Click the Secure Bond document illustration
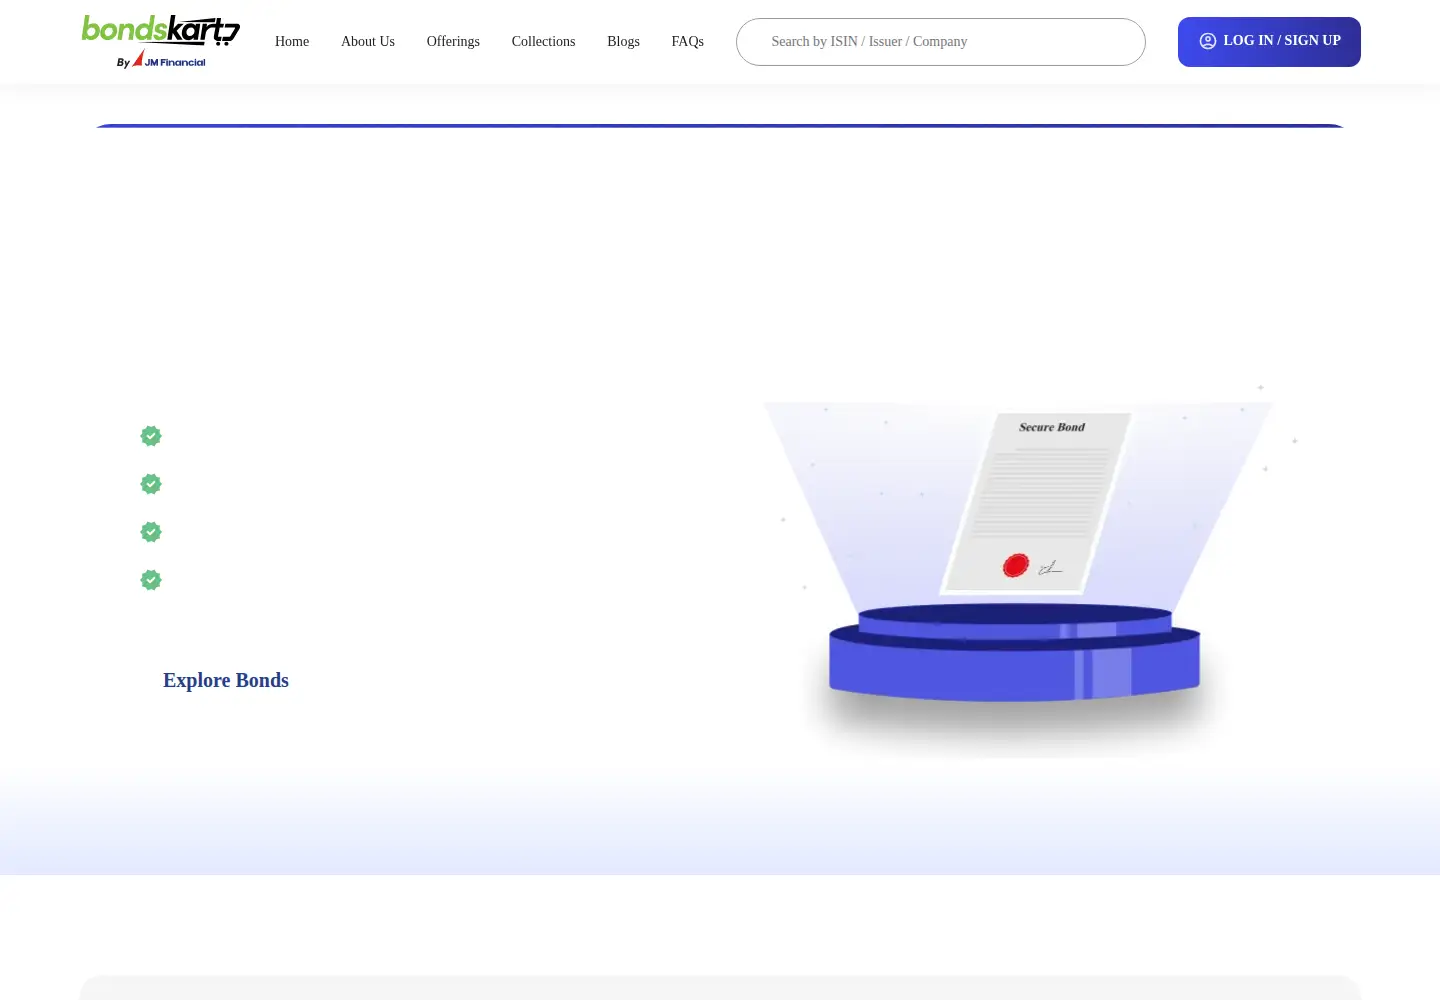The image size is (1440, 1000). 1036,502
